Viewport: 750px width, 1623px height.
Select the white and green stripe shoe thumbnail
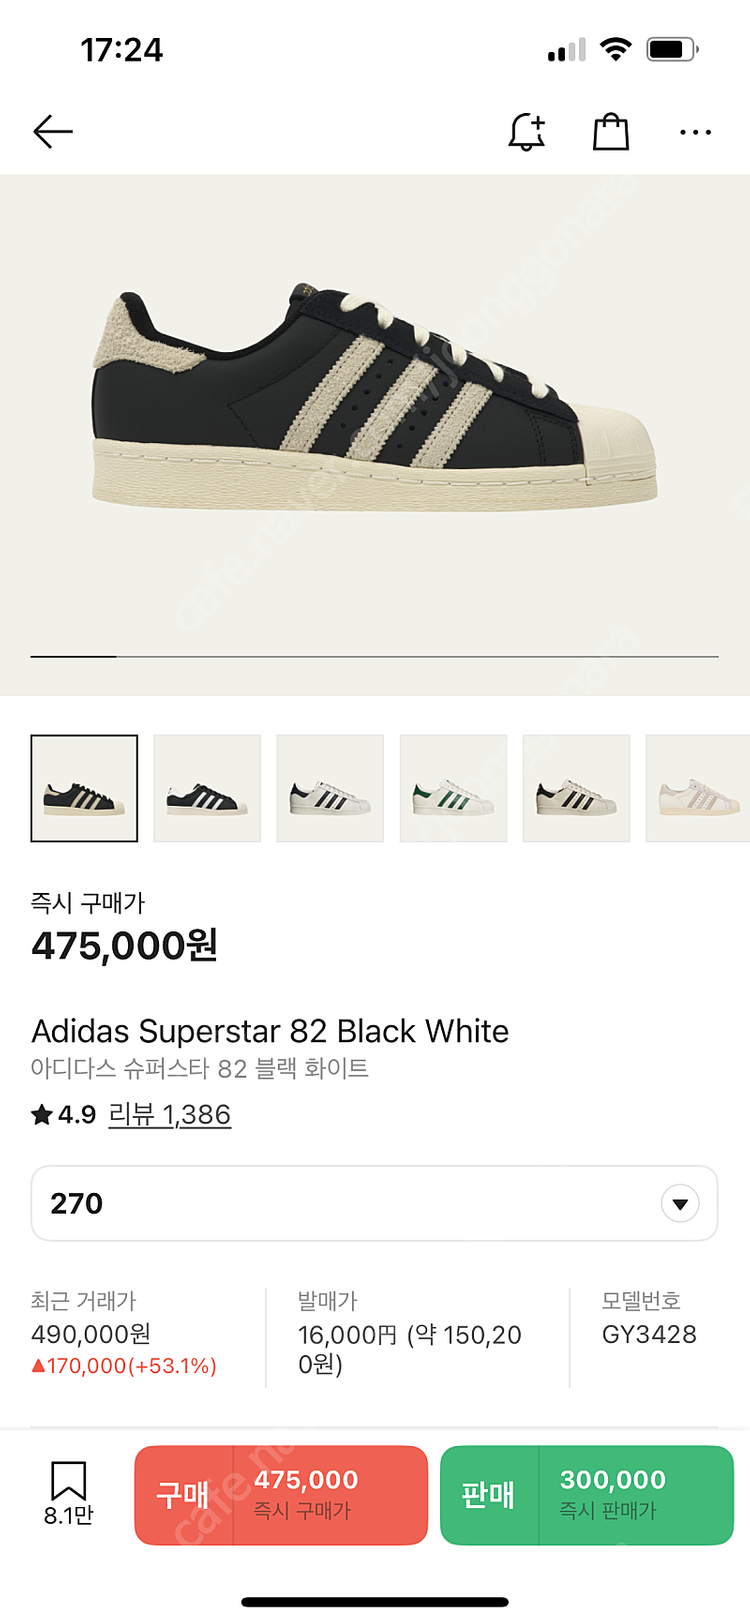tap(453, 788)
